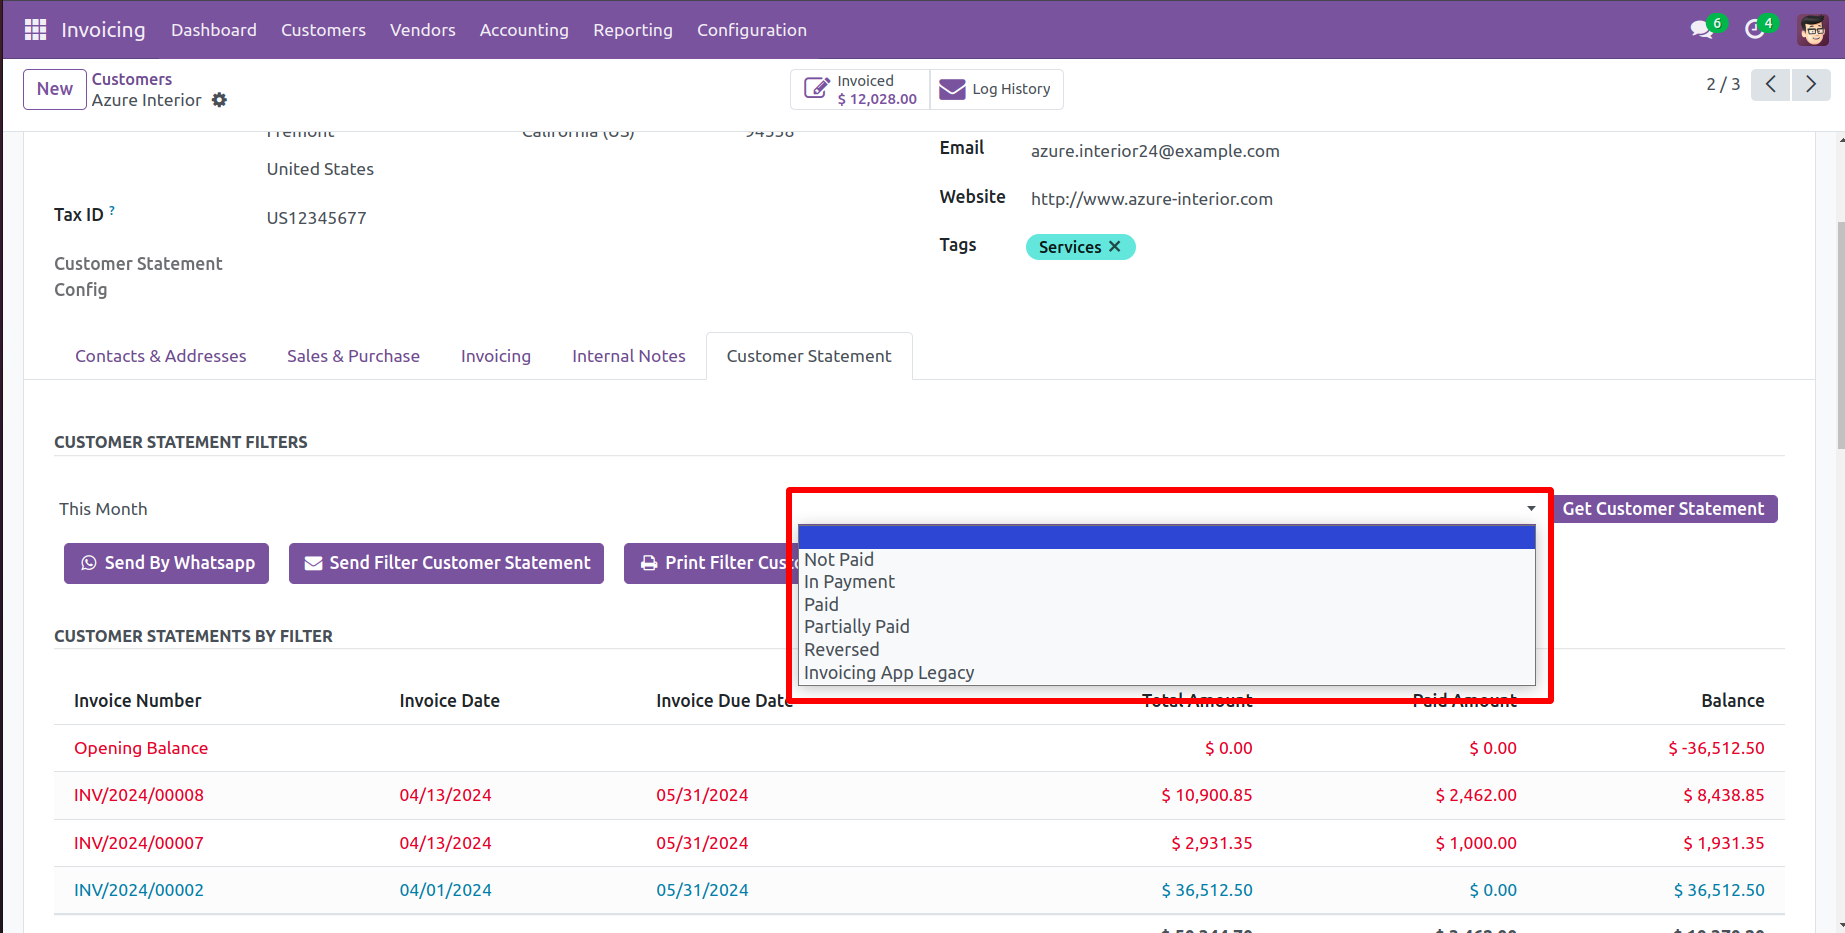Viewport: 1845px width, 933px height.
Task: Remove the Services tag with X
Action: coord(1115,246)
